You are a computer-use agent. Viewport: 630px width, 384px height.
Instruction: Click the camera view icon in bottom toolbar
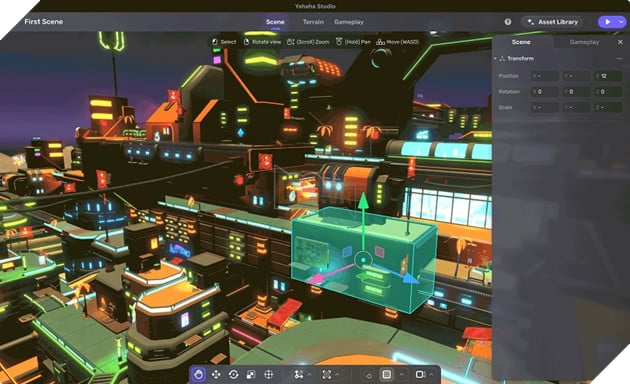420,375
